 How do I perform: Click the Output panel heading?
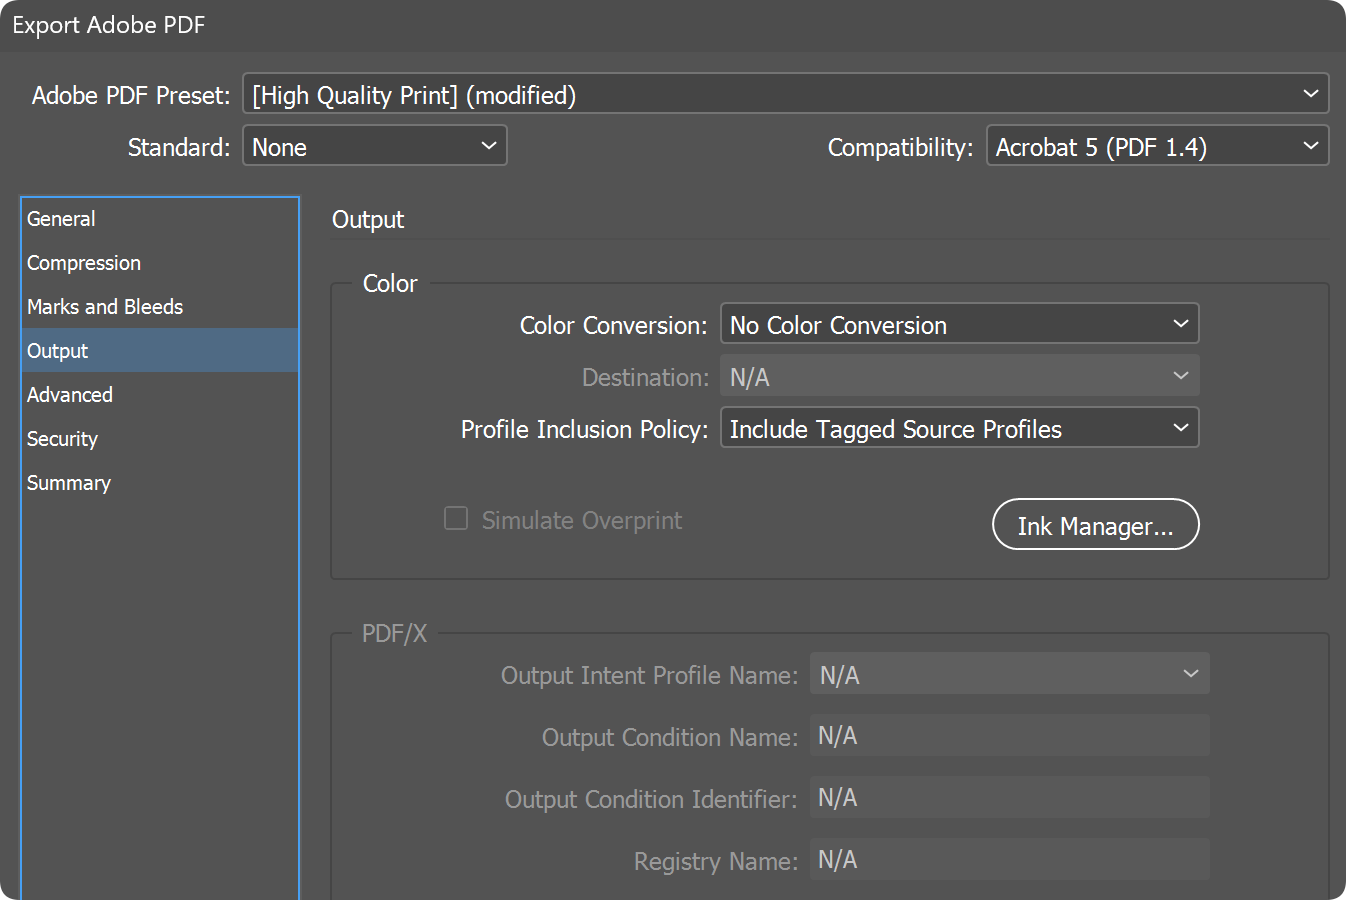point(368,220)
